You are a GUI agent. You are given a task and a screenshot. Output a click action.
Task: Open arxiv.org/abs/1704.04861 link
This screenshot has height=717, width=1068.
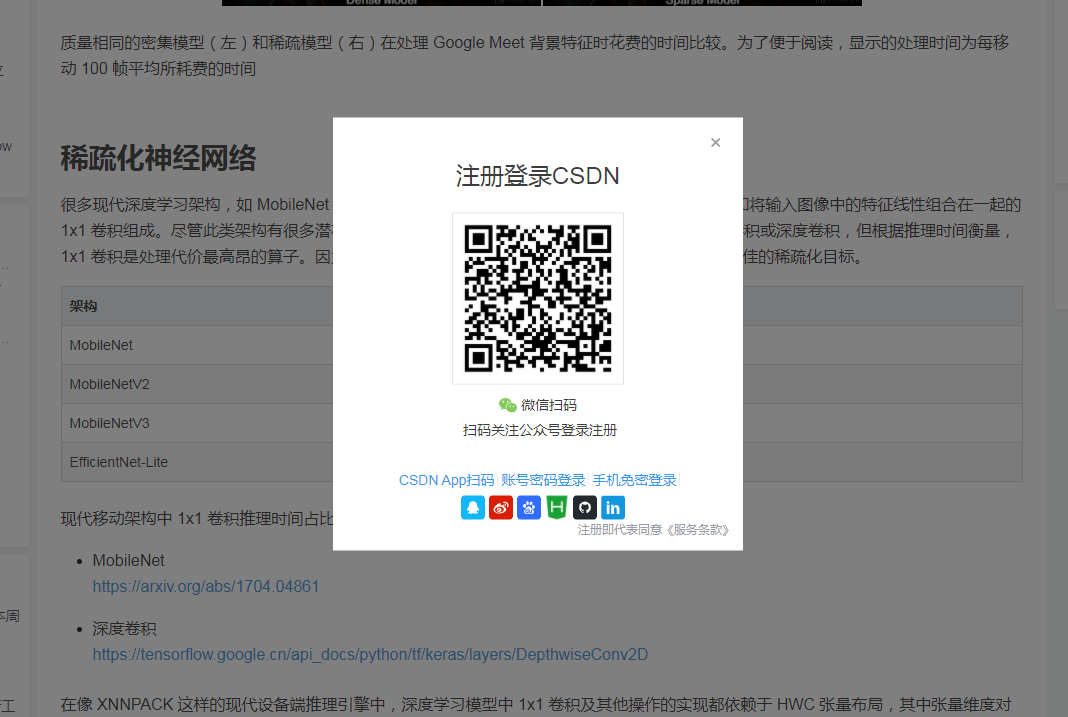coord(206,586)
